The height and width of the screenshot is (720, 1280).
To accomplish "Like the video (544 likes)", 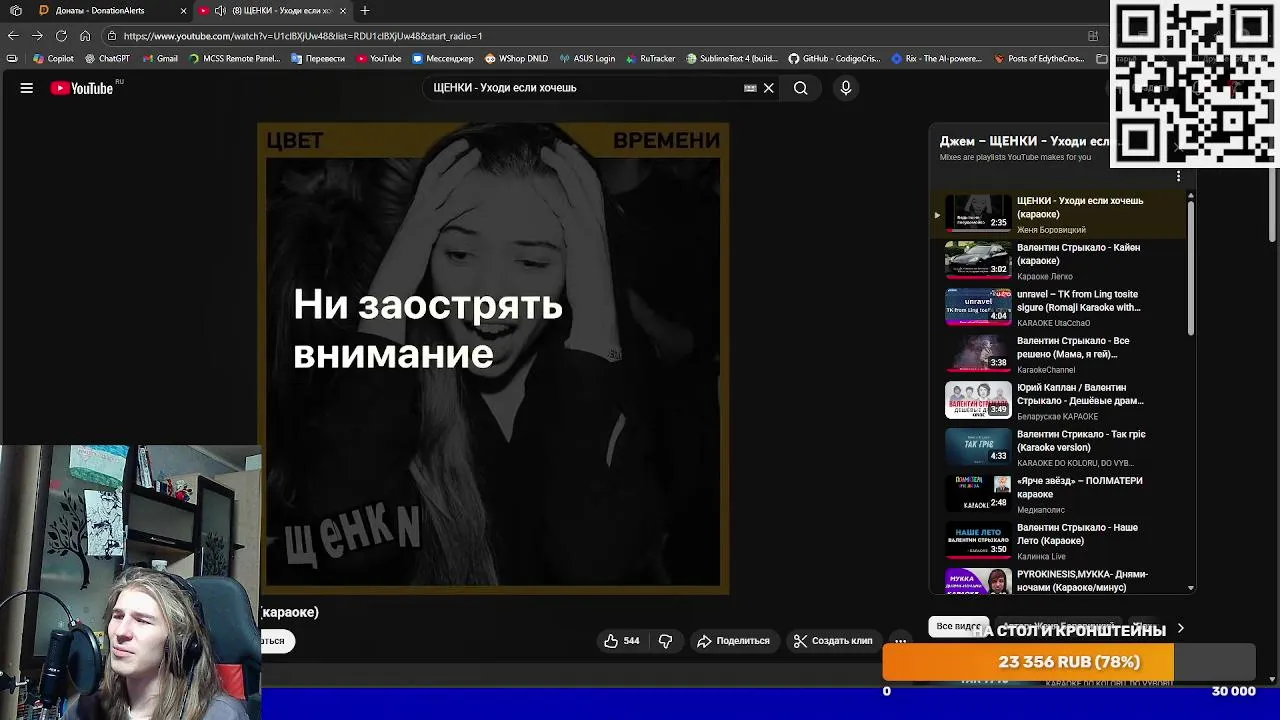I will click(x=621, y=641).
